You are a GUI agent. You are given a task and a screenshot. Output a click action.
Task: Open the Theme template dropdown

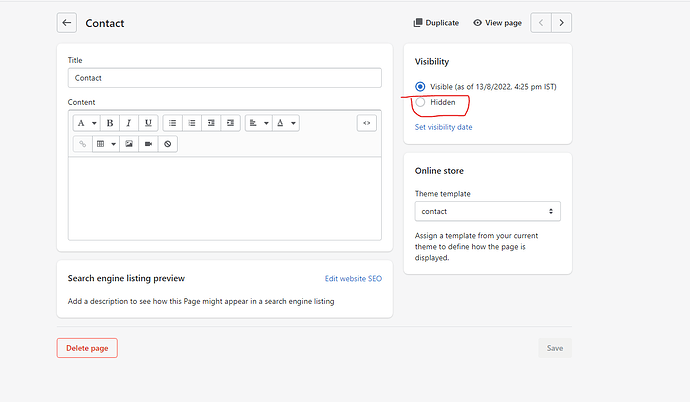[487, 211]
